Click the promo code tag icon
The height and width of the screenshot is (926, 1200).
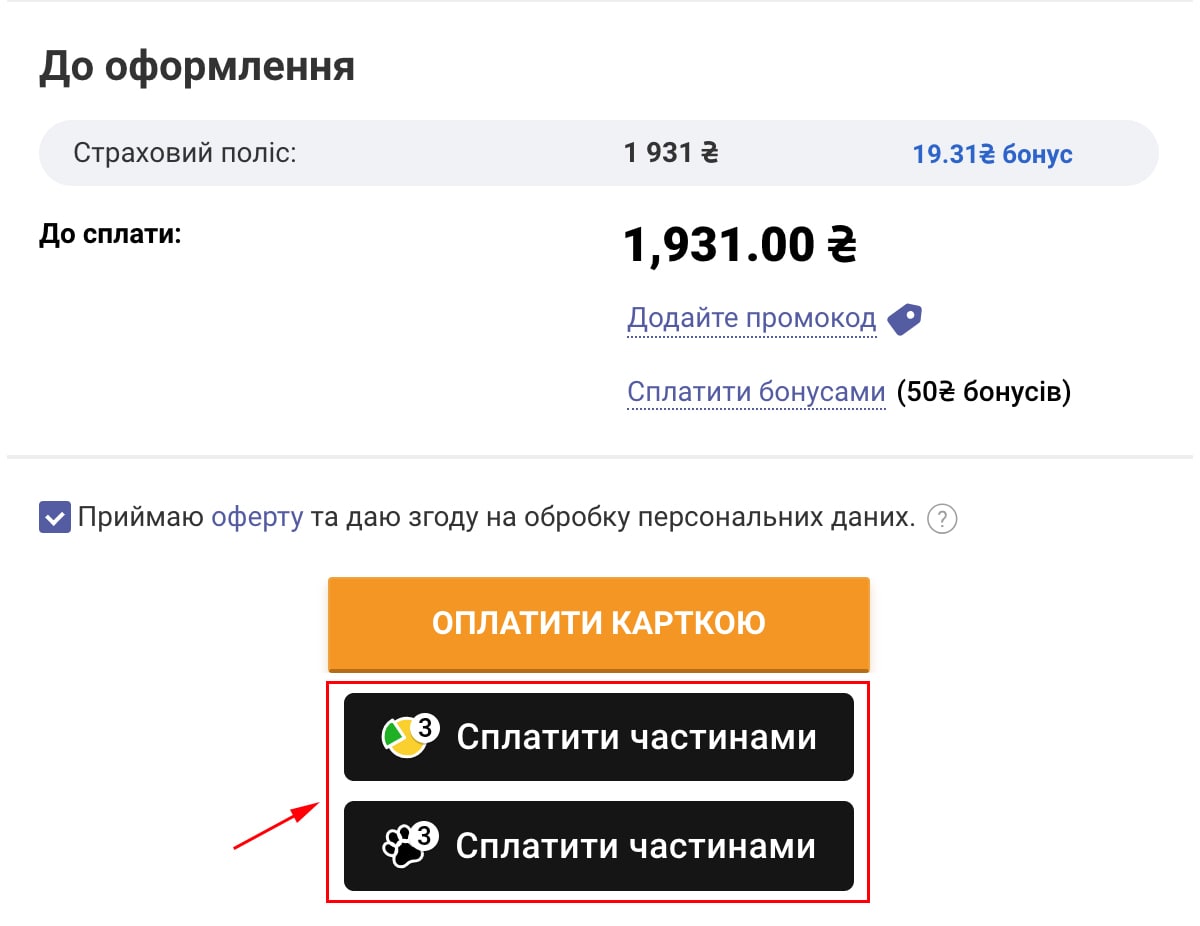[905, 320]
